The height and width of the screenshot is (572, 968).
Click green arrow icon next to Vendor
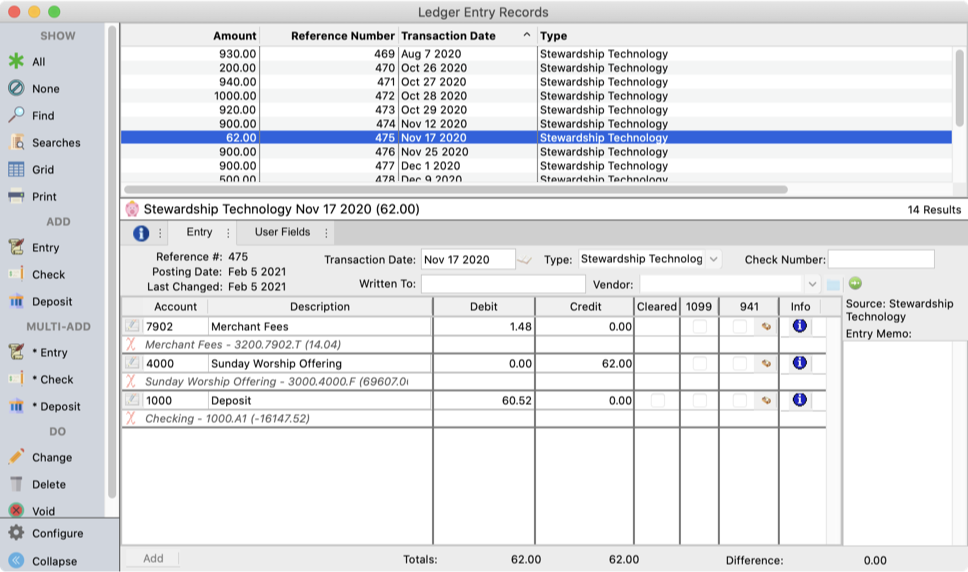coord(855,283)
